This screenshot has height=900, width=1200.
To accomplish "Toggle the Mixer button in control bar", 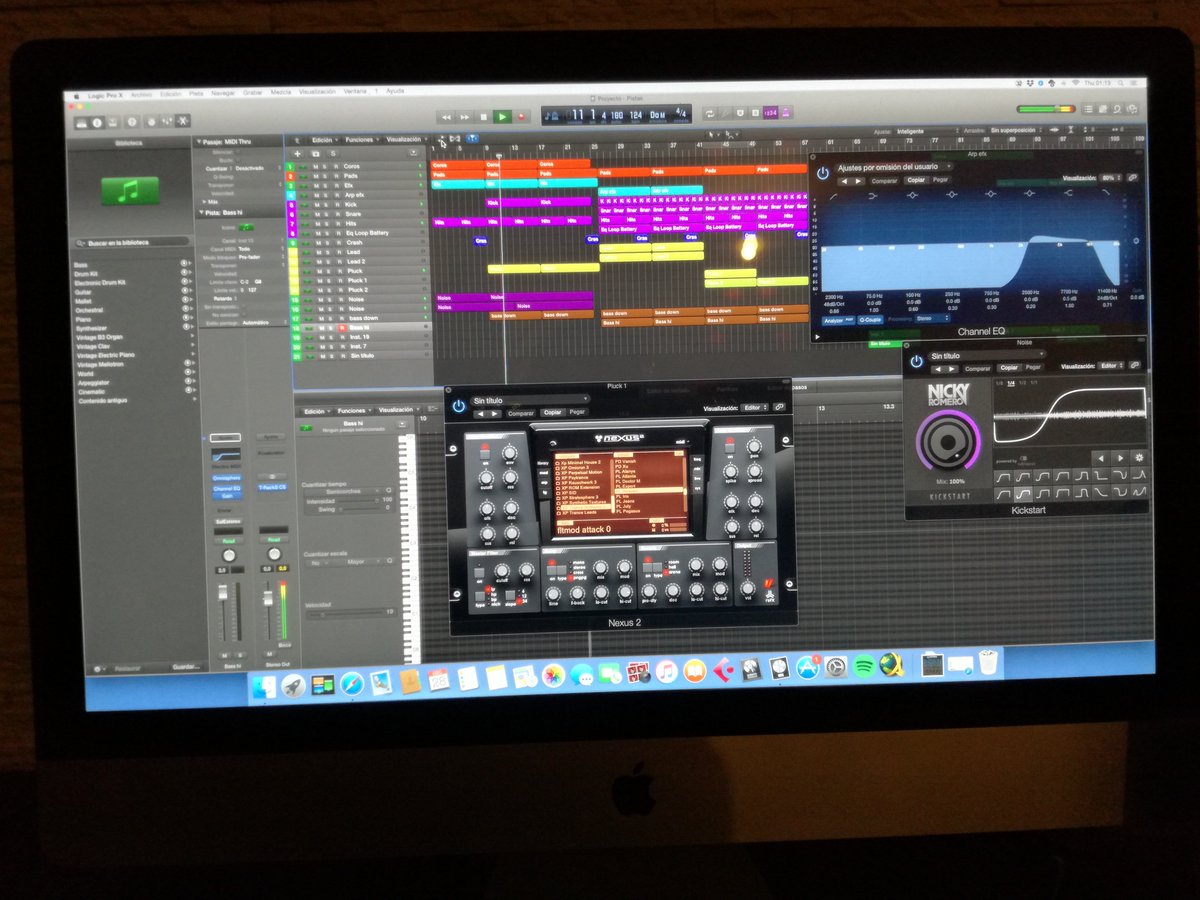I will (166, 121).
